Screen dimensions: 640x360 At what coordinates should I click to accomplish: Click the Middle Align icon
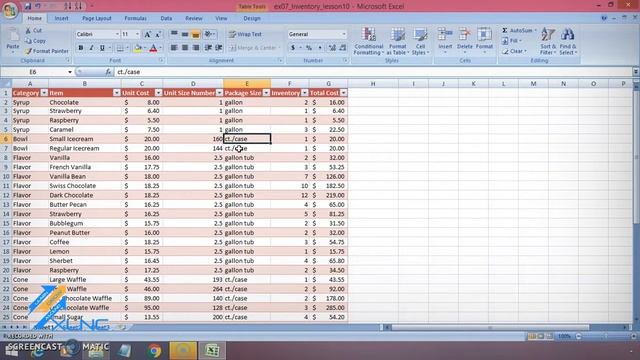(x=185, y=34)
